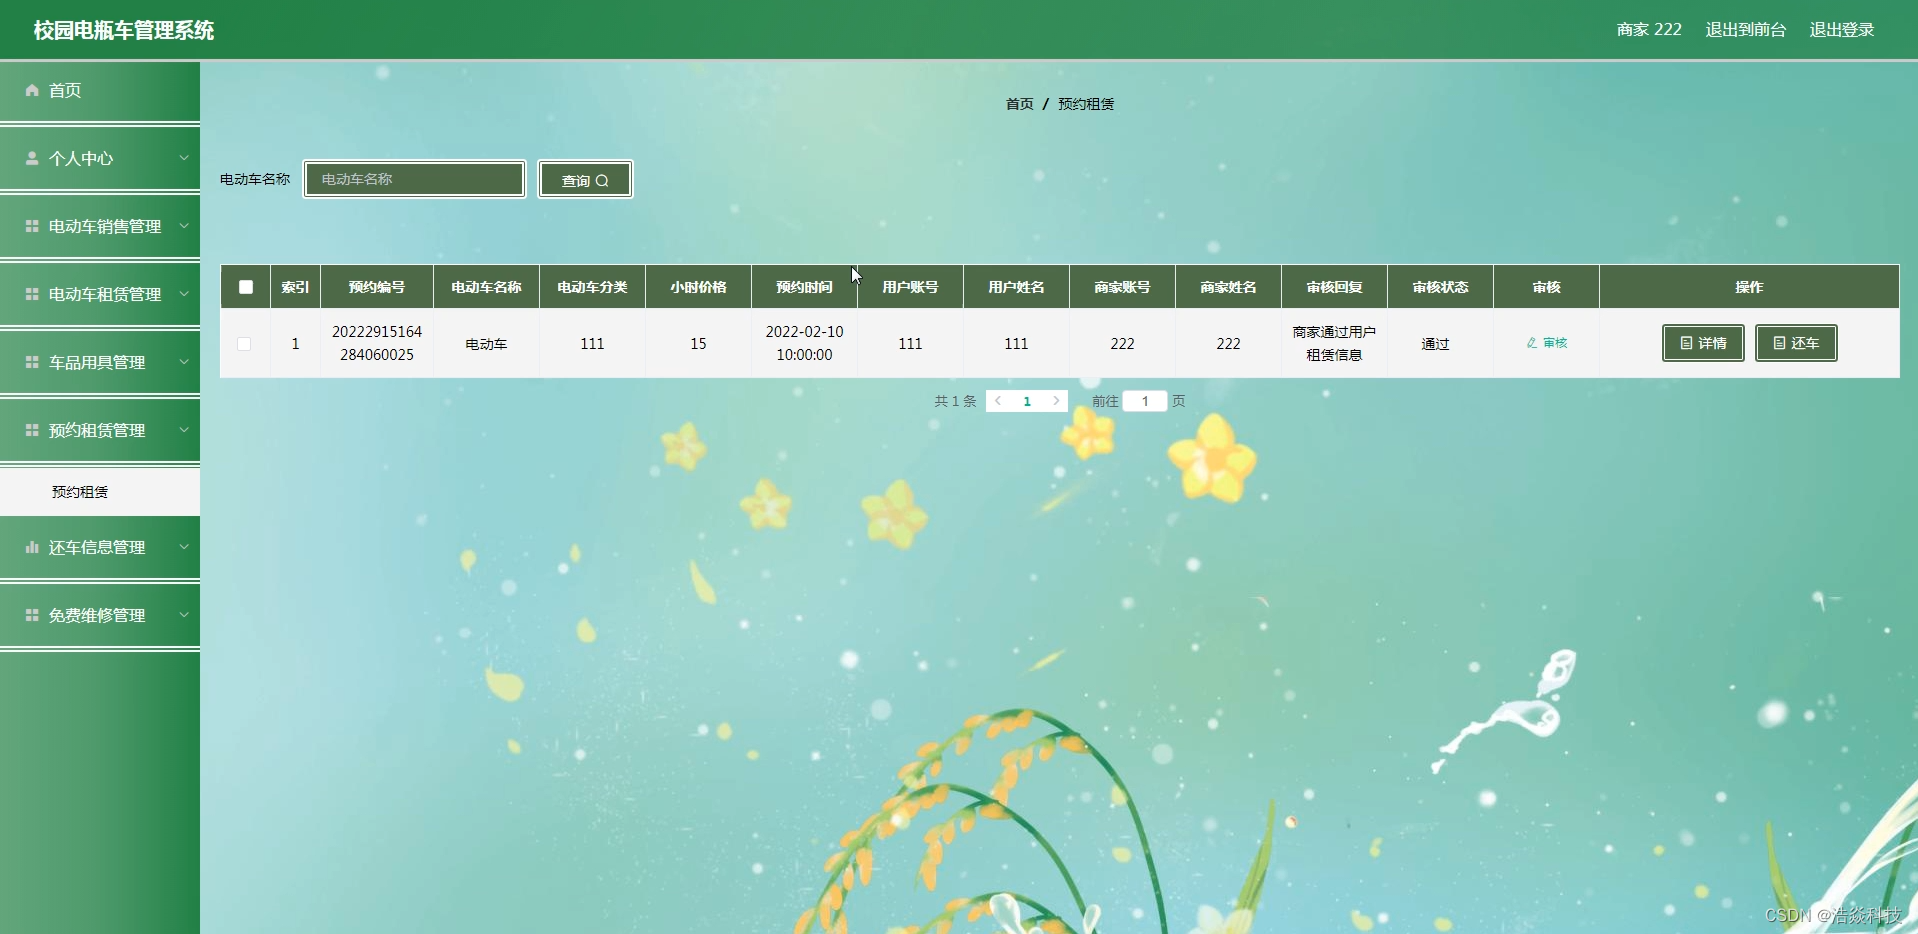
Task: Click the 还车 button in the table
Action: point(1796,343)
